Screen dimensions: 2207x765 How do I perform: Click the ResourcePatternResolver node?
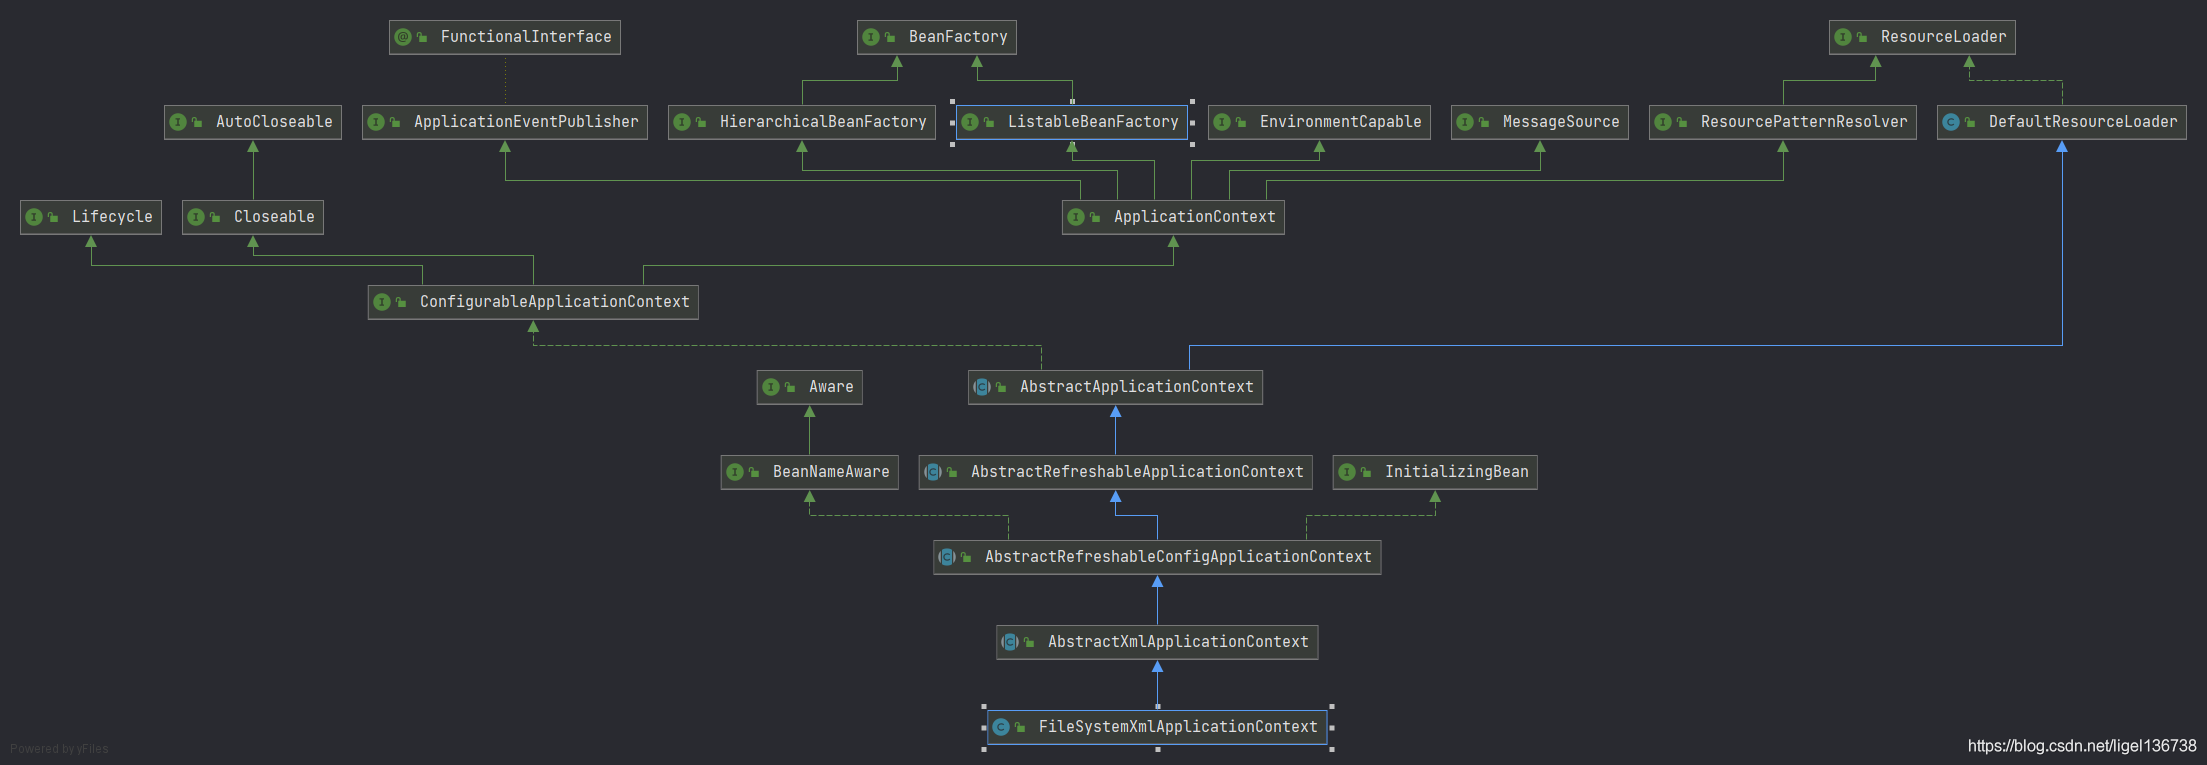tap(1783, 122)
